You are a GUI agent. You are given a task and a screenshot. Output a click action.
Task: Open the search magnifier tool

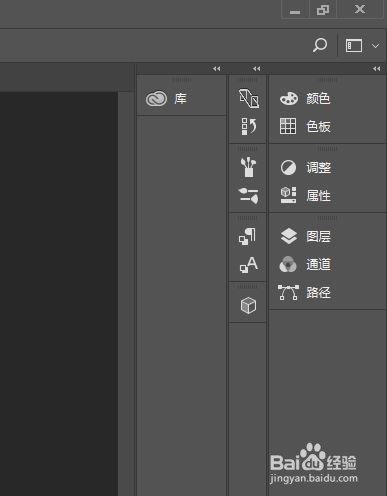[x=320, y=45]
